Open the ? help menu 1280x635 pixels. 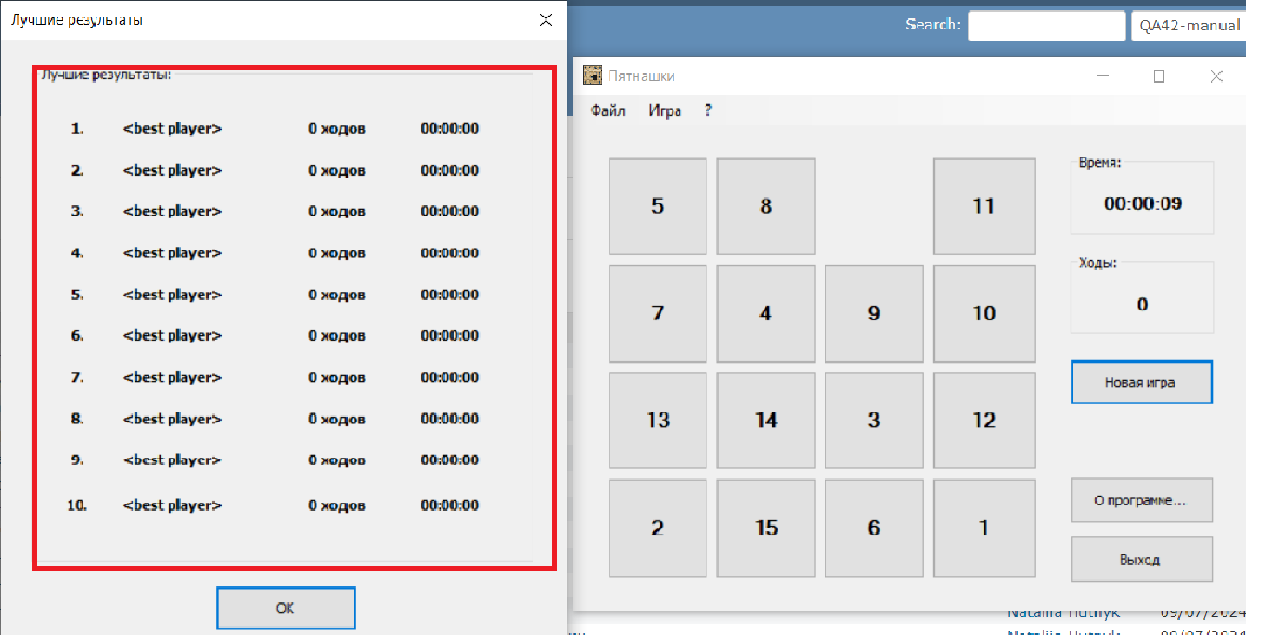coord(708,111)
